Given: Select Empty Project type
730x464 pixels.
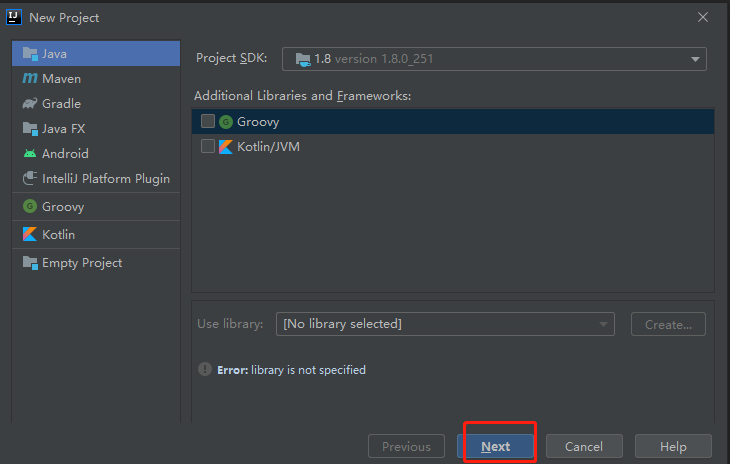Looking at the screenshot, I should (x=96, y=262).
